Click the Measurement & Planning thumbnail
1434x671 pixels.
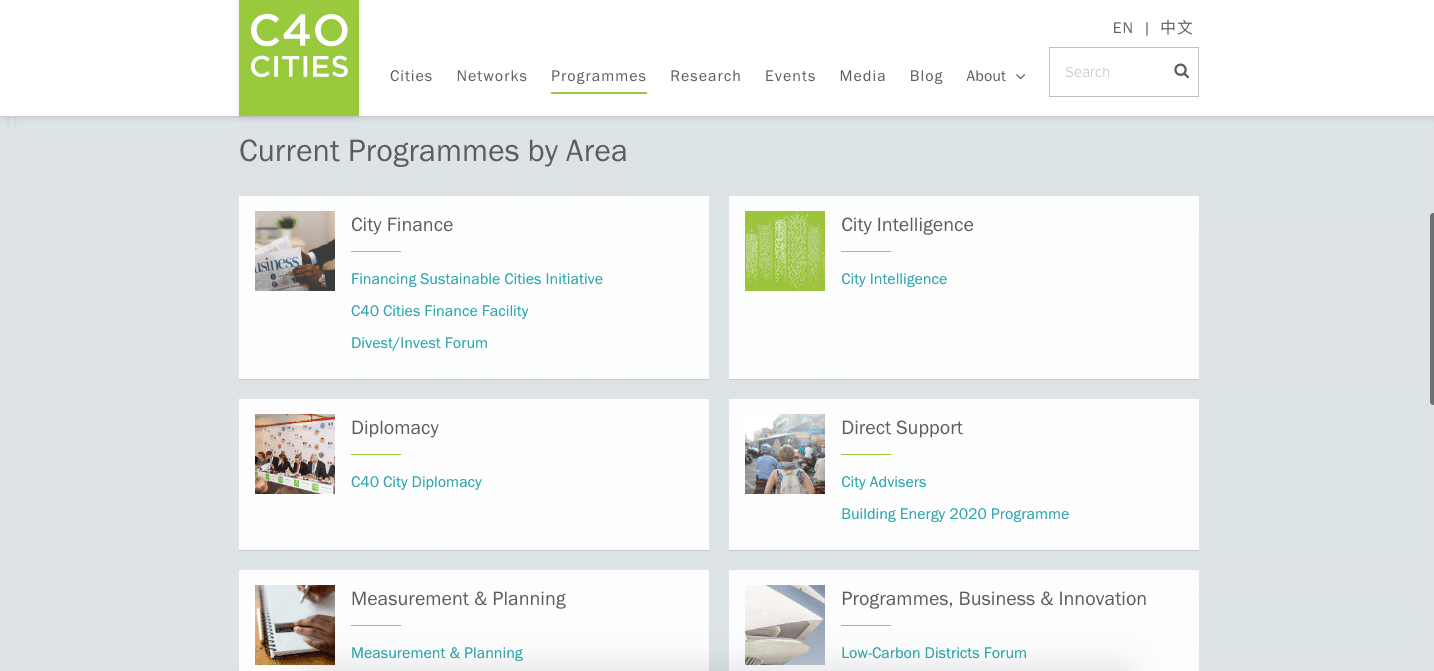click(x=295, y=625)
